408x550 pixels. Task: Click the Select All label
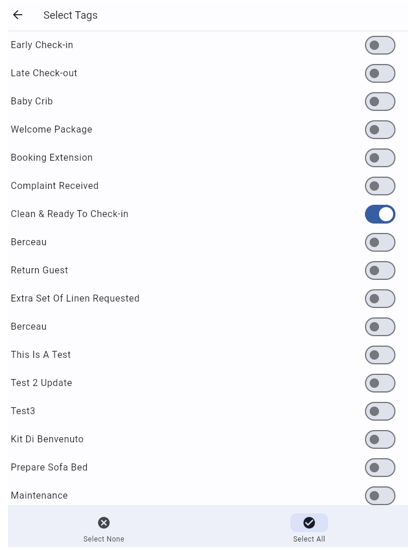[309, 539]
